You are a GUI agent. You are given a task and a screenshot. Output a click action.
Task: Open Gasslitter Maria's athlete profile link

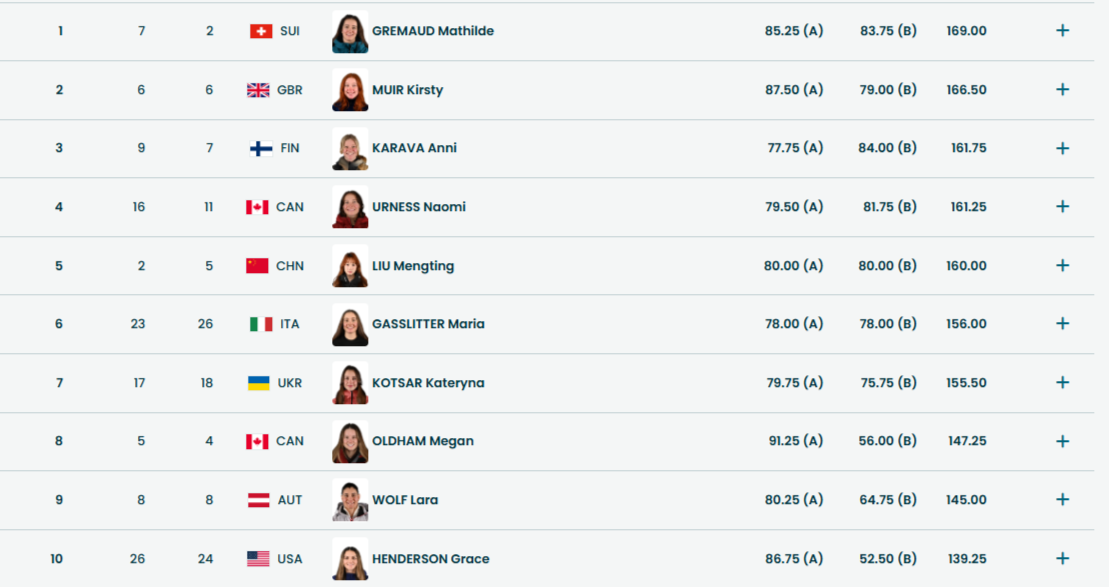[428, 324]
